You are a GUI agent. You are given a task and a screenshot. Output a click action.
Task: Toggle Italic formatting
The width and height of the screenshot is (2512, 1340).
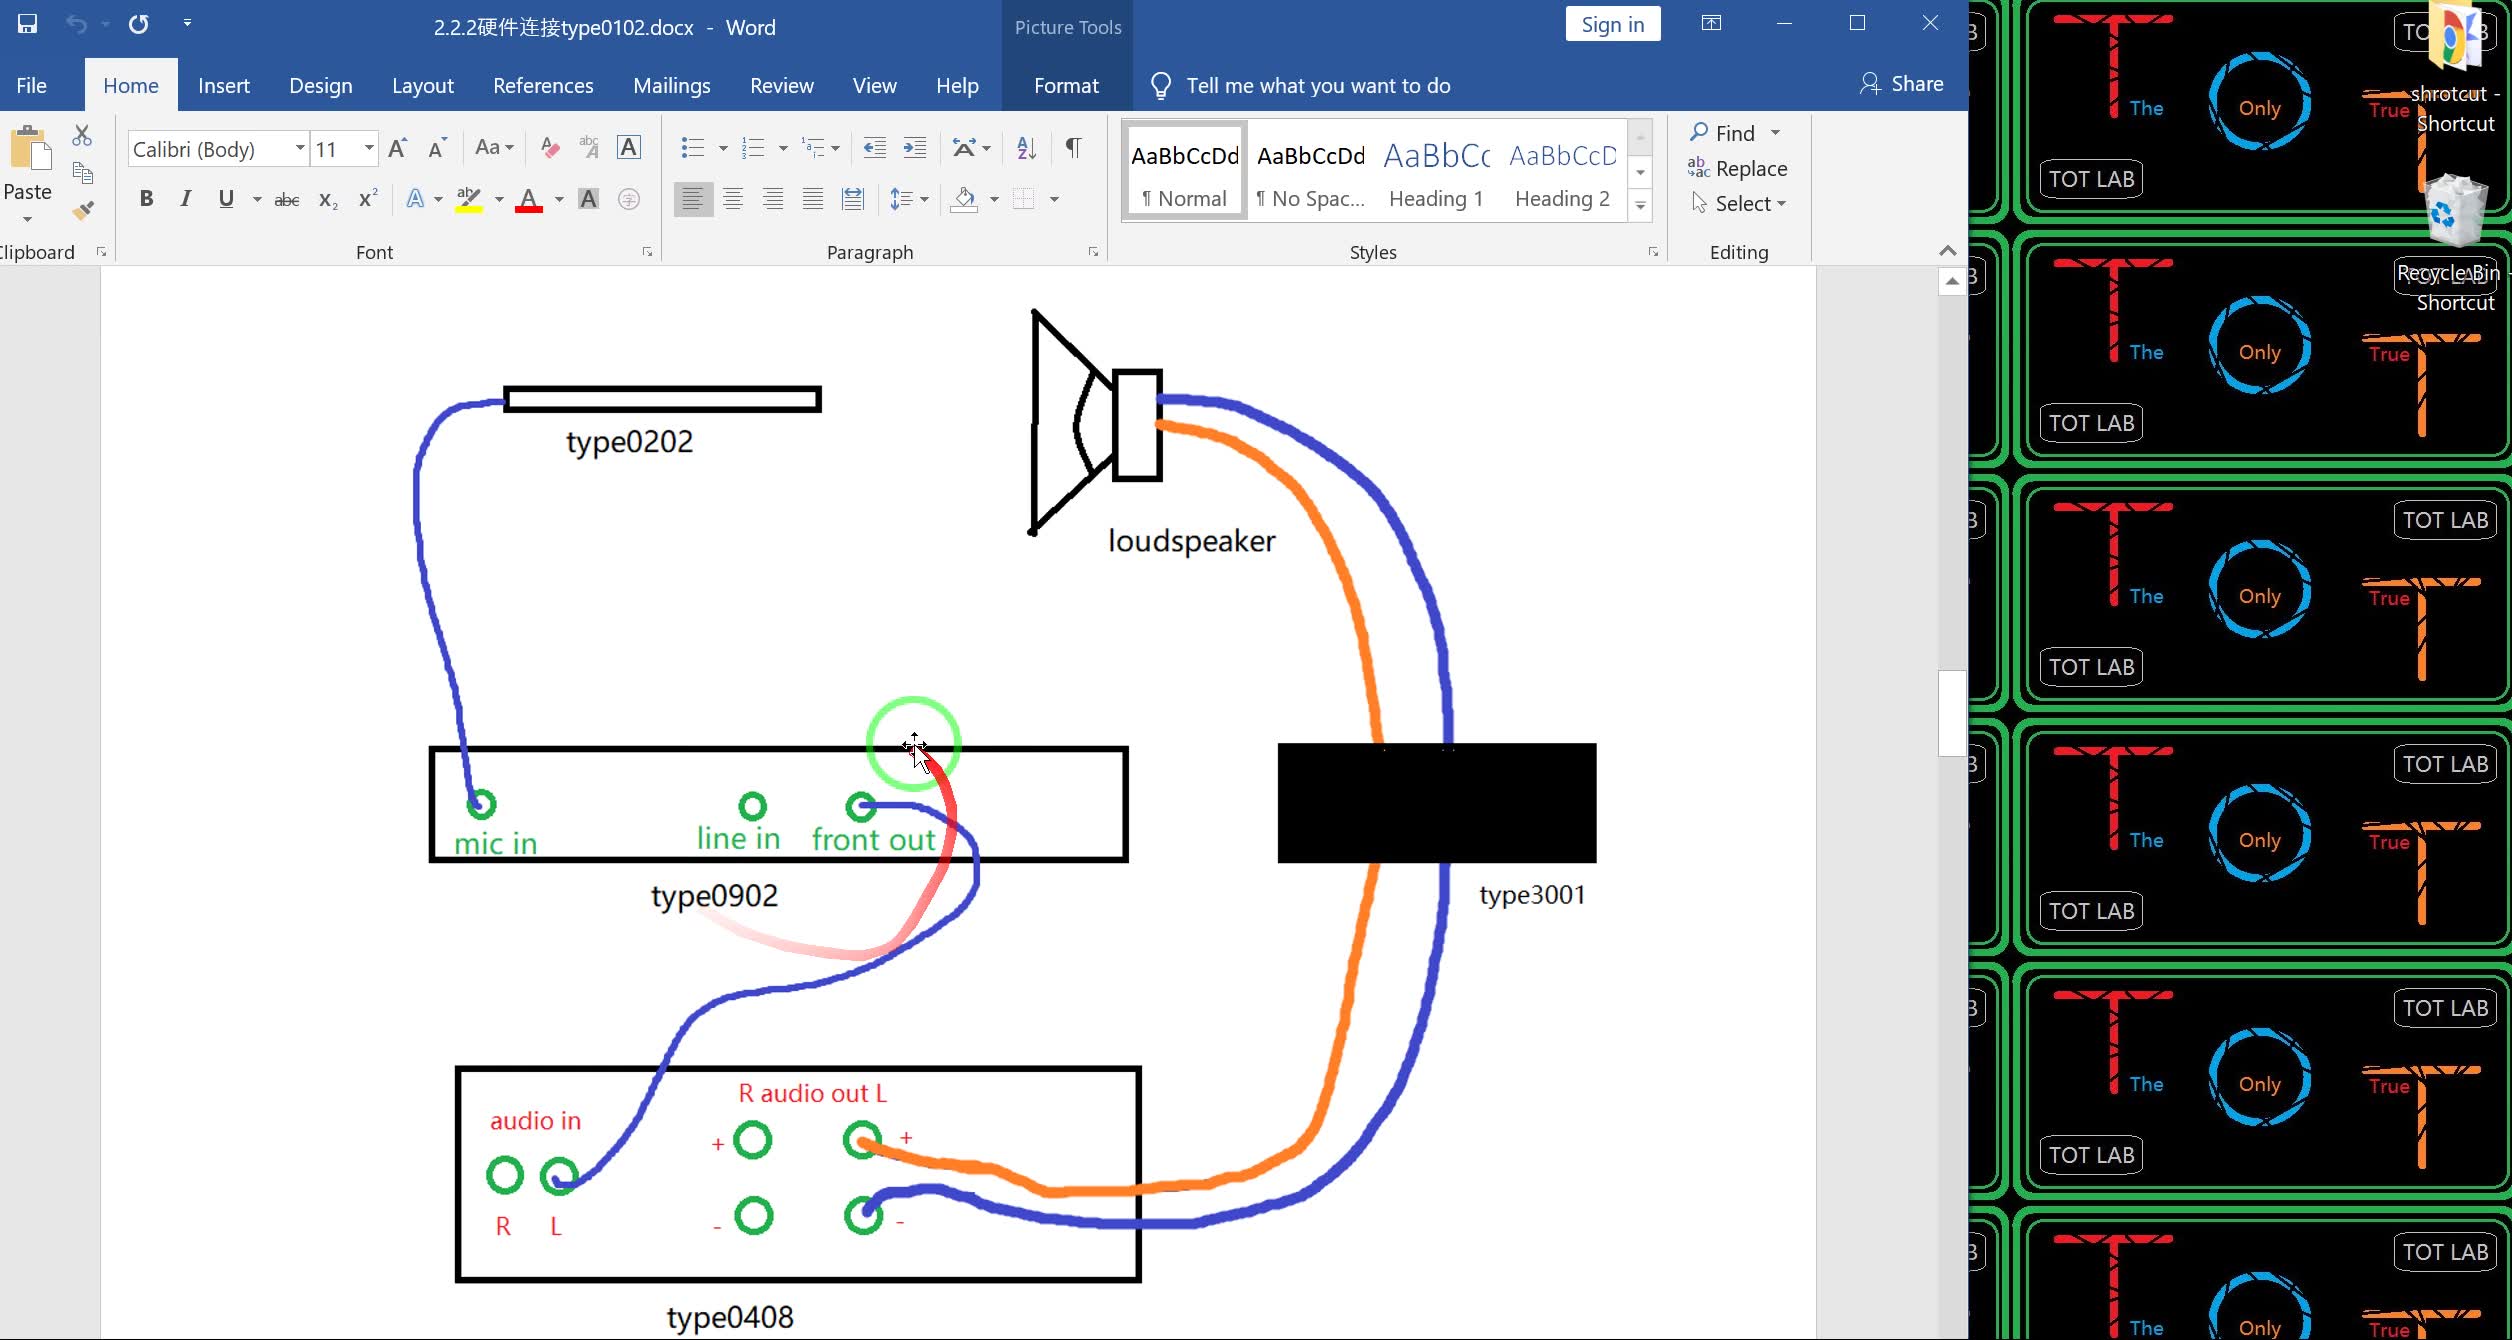[x=185, y=199]
